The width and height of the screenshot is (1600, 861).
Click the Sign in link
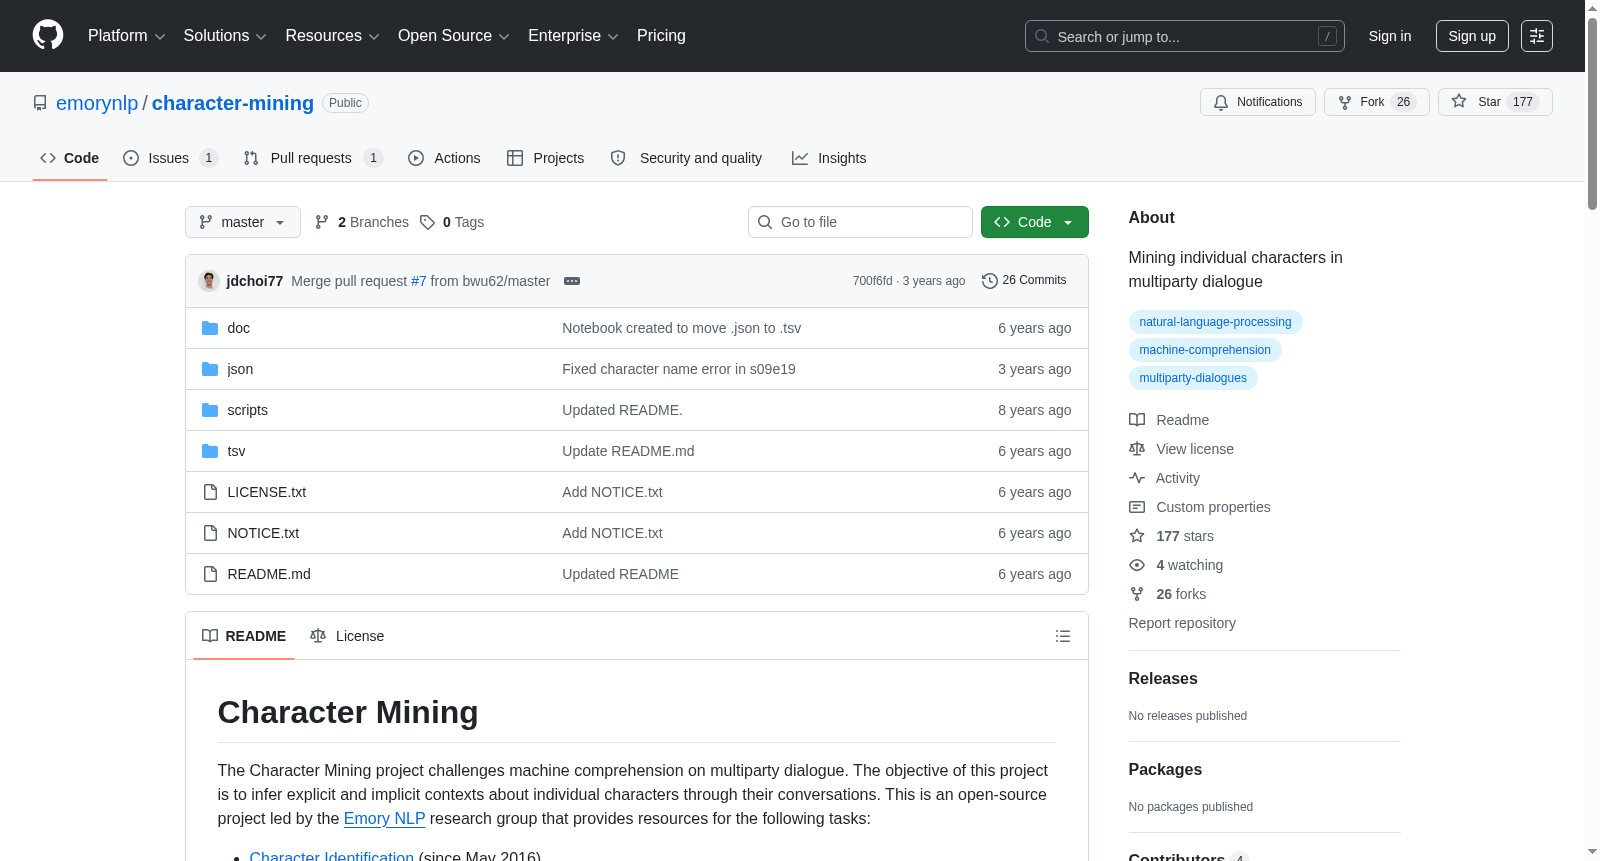[x=1390, y=36]
